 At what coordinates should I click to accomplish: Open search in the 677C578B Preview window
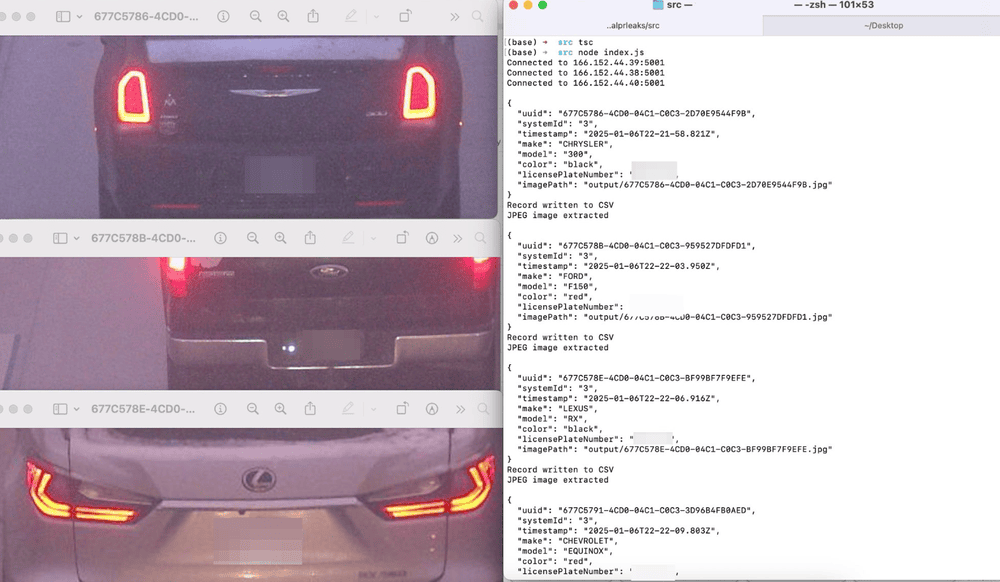(x=480, y=238)
